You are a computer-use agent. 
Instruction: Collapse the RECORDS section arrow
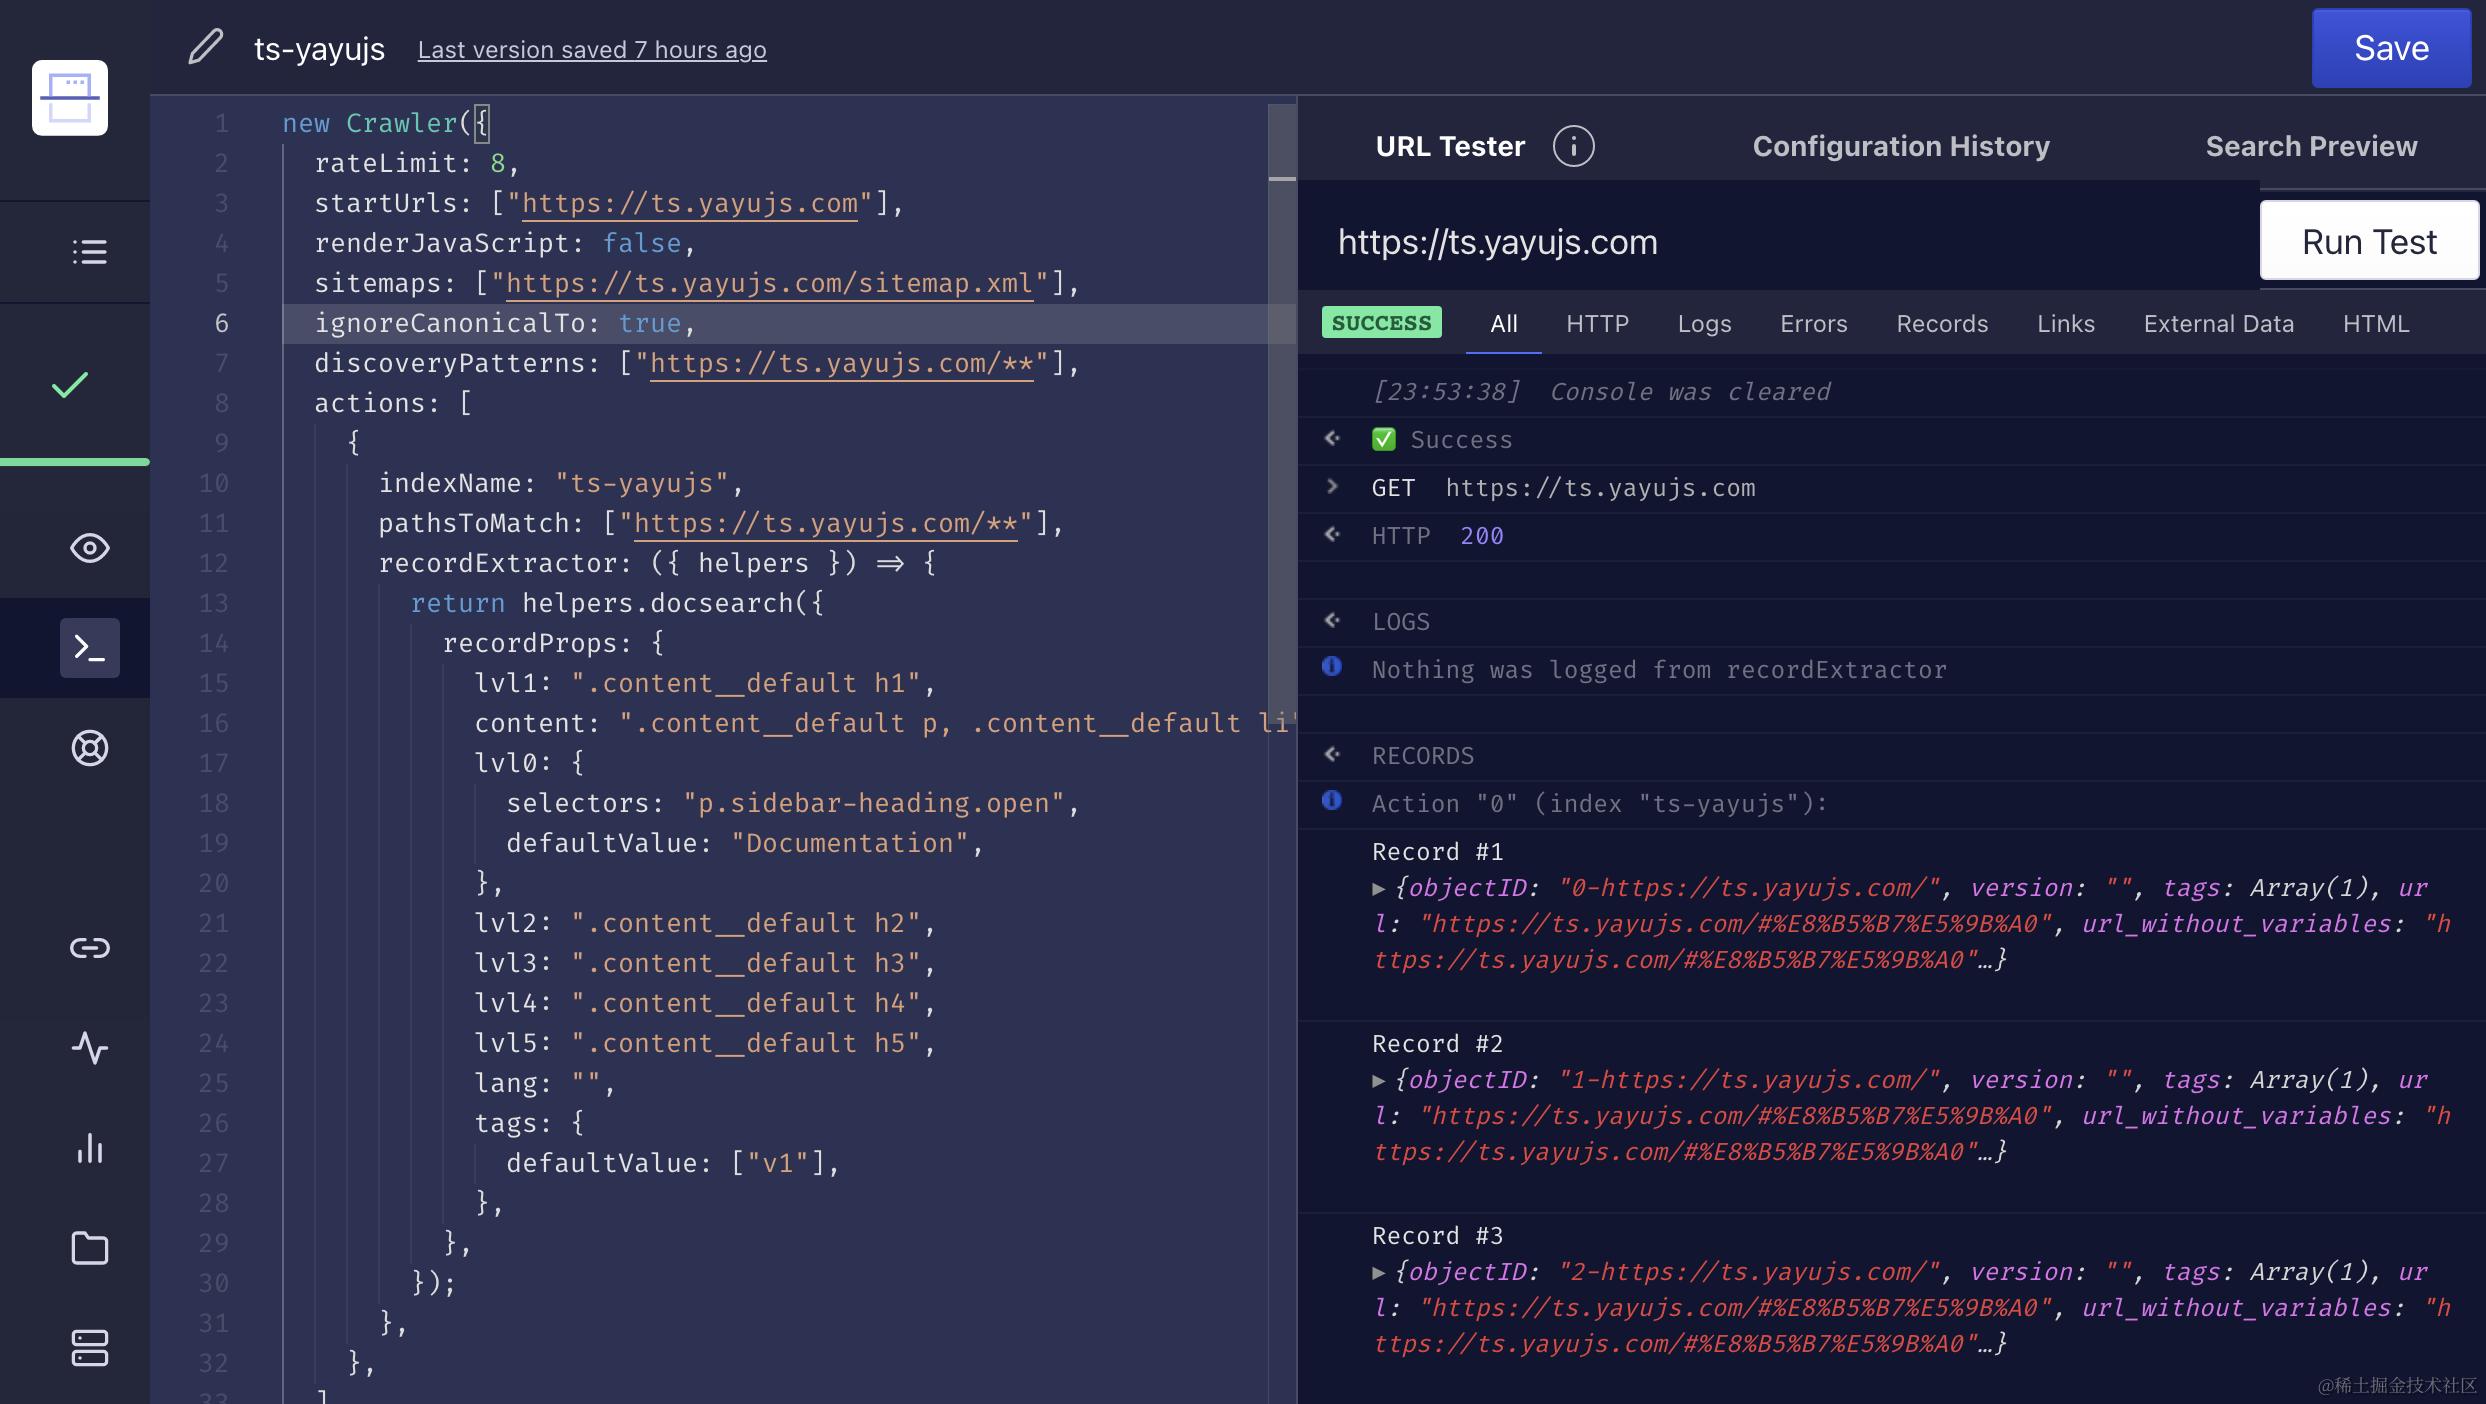[x=1332, y=754]
